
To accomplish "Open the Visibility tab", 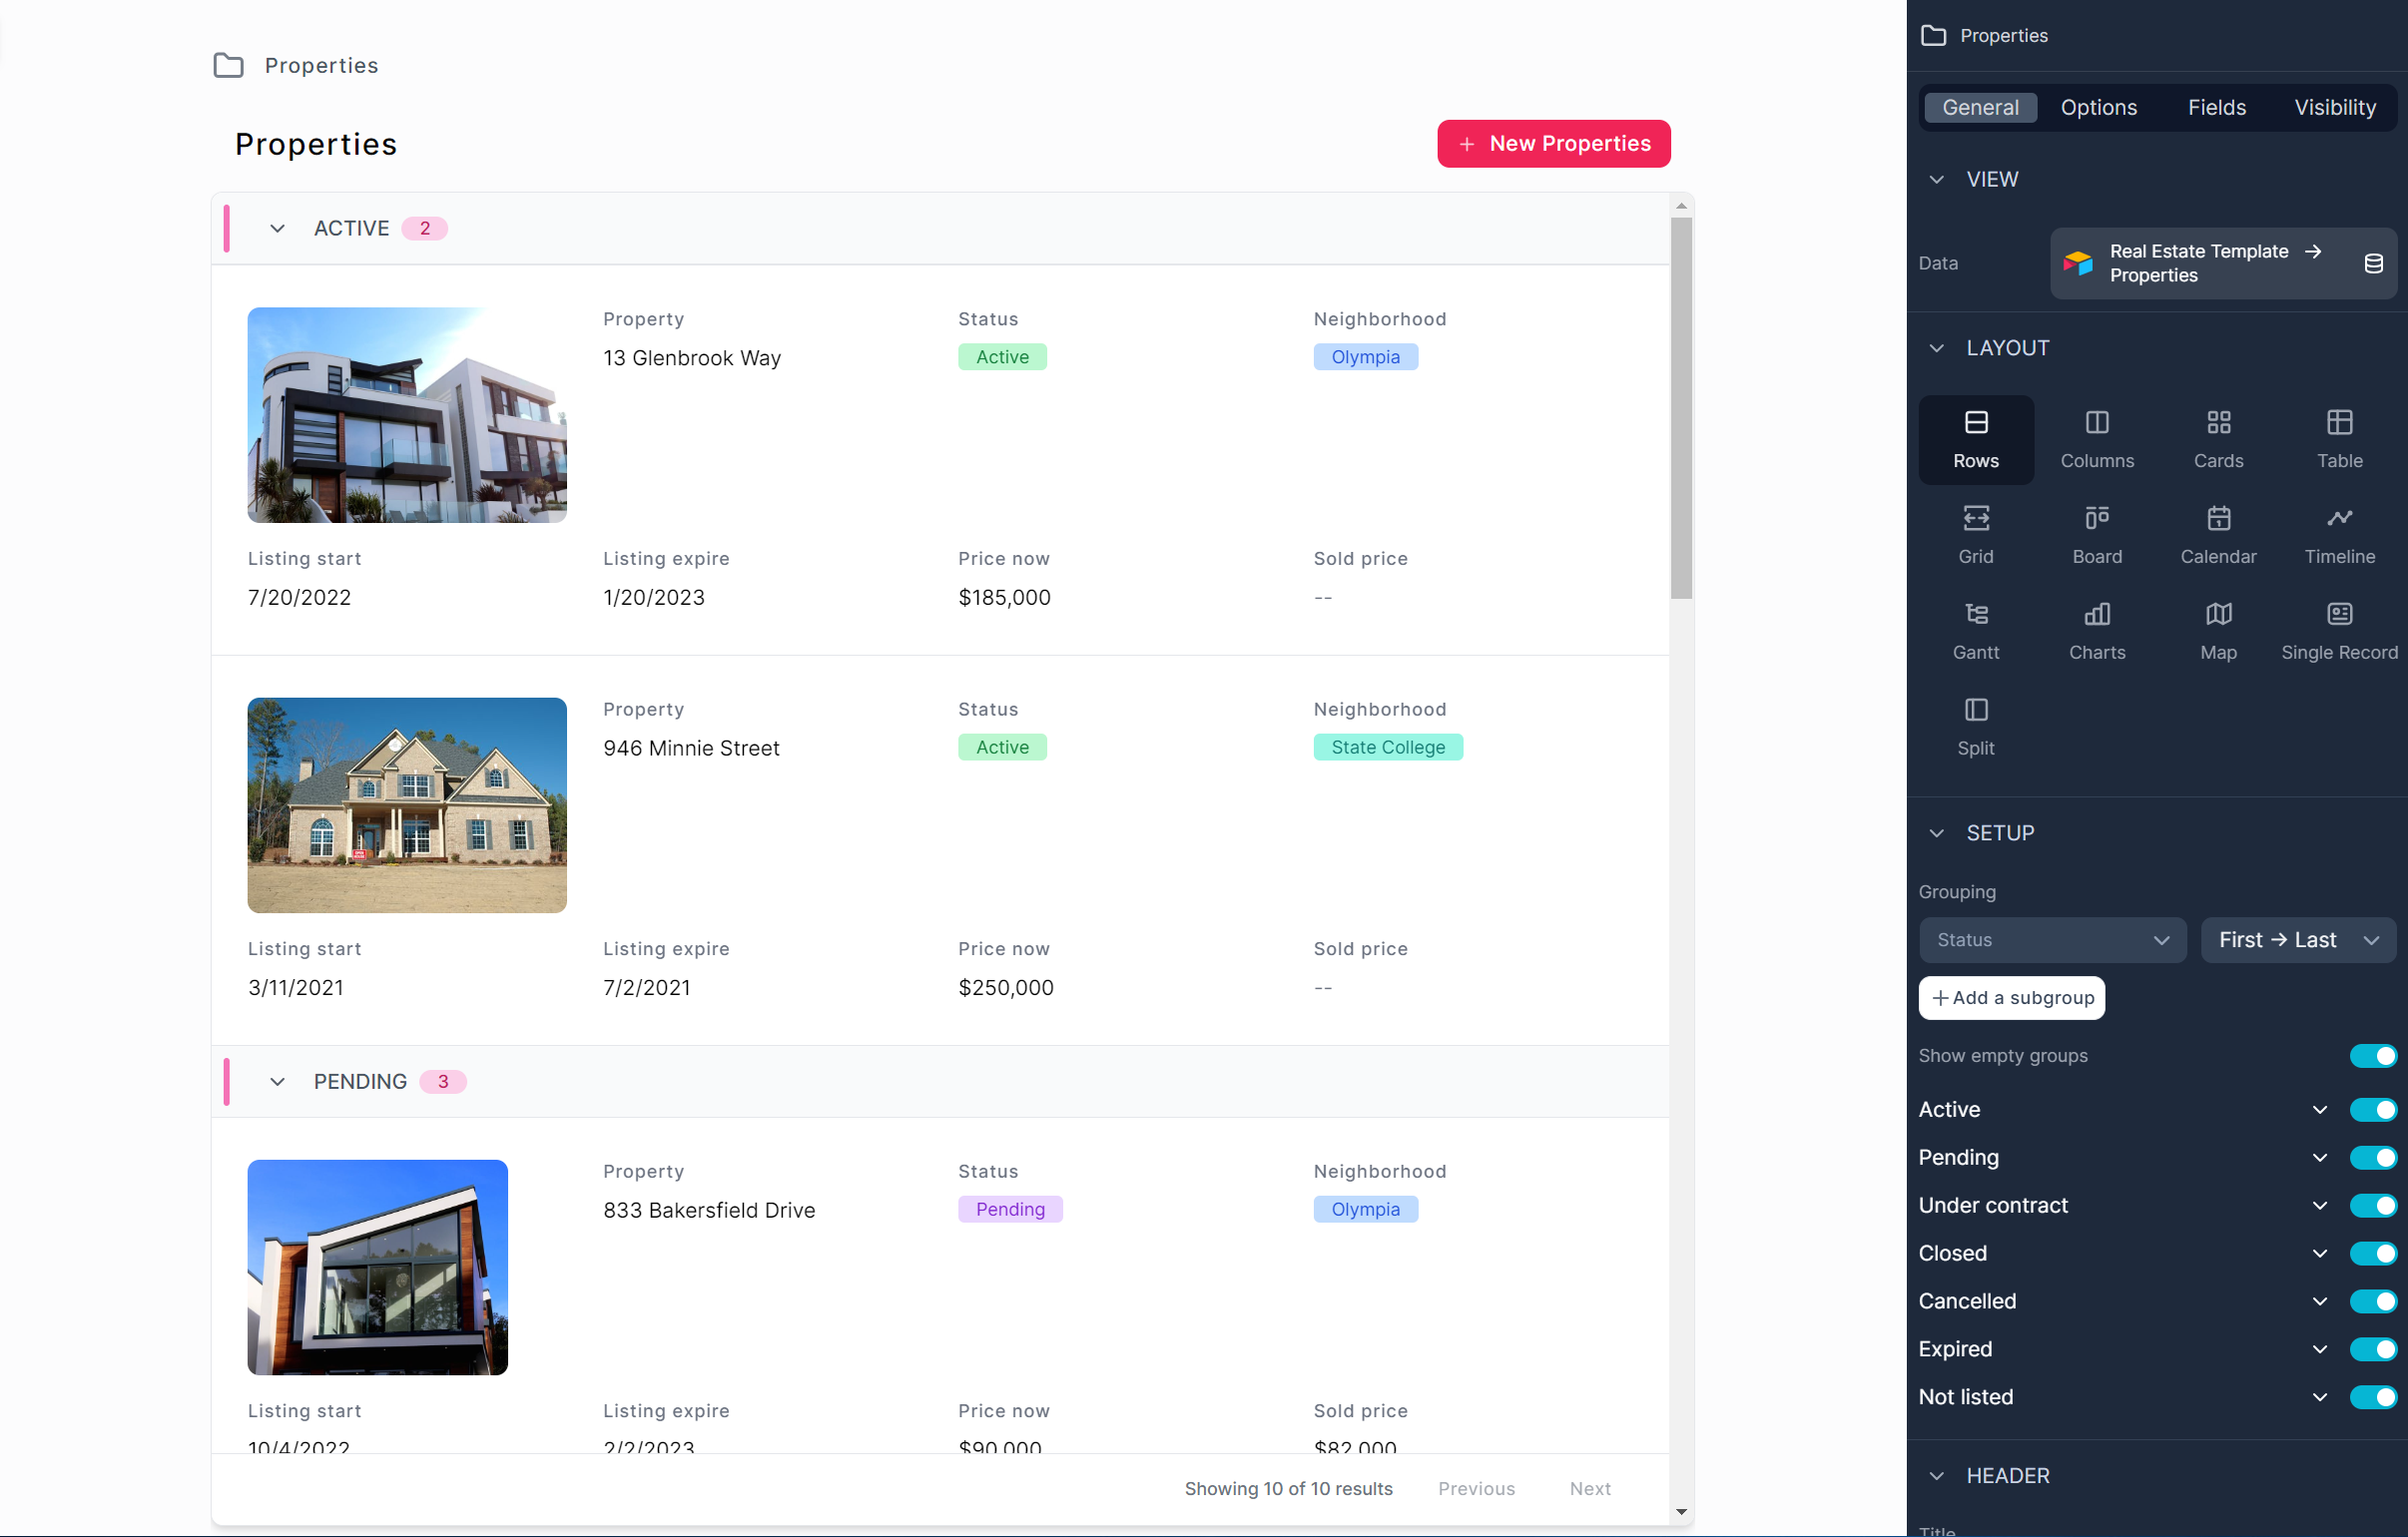I will coord(2333,107).
